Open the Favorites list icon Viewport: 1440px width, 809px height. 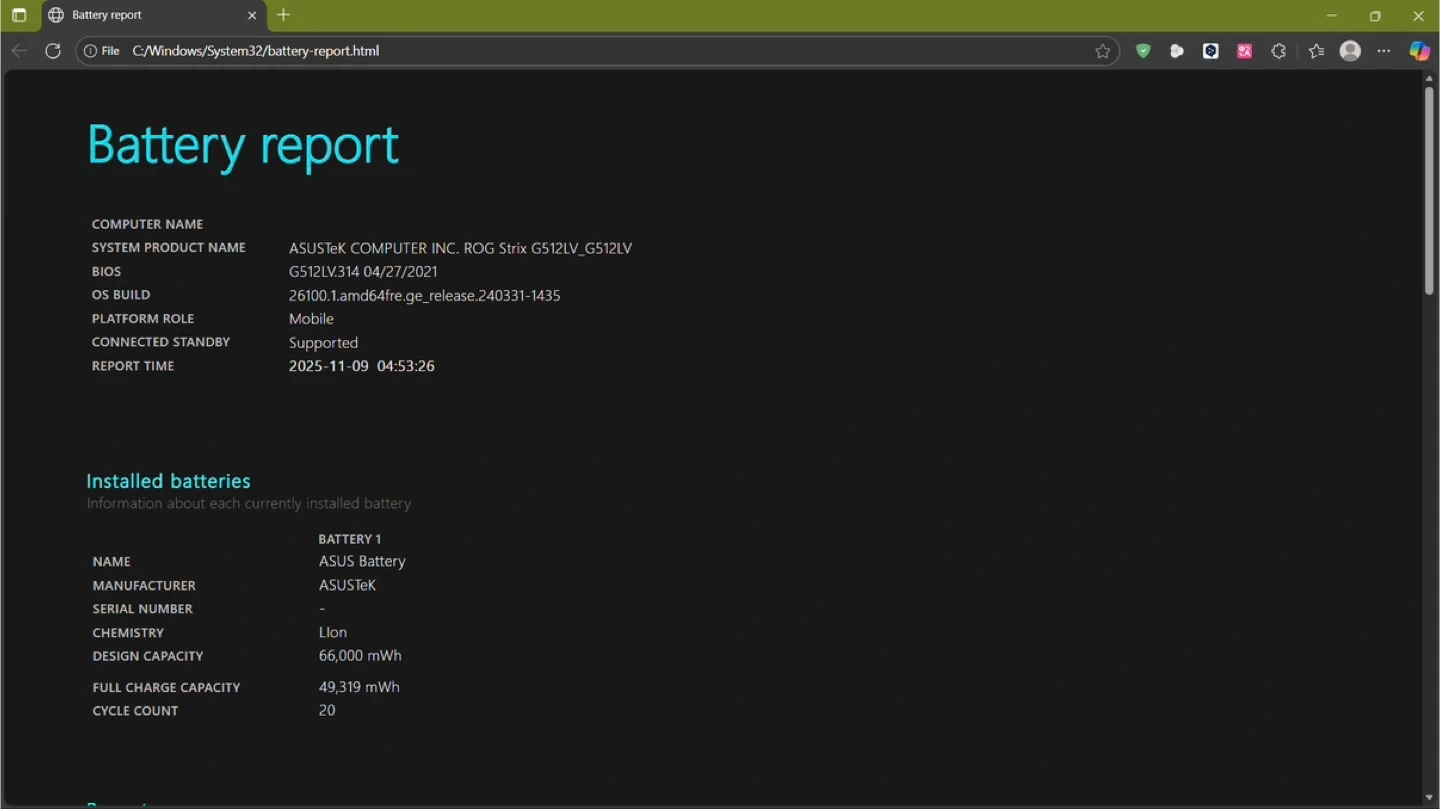(x=1316, y=51)
